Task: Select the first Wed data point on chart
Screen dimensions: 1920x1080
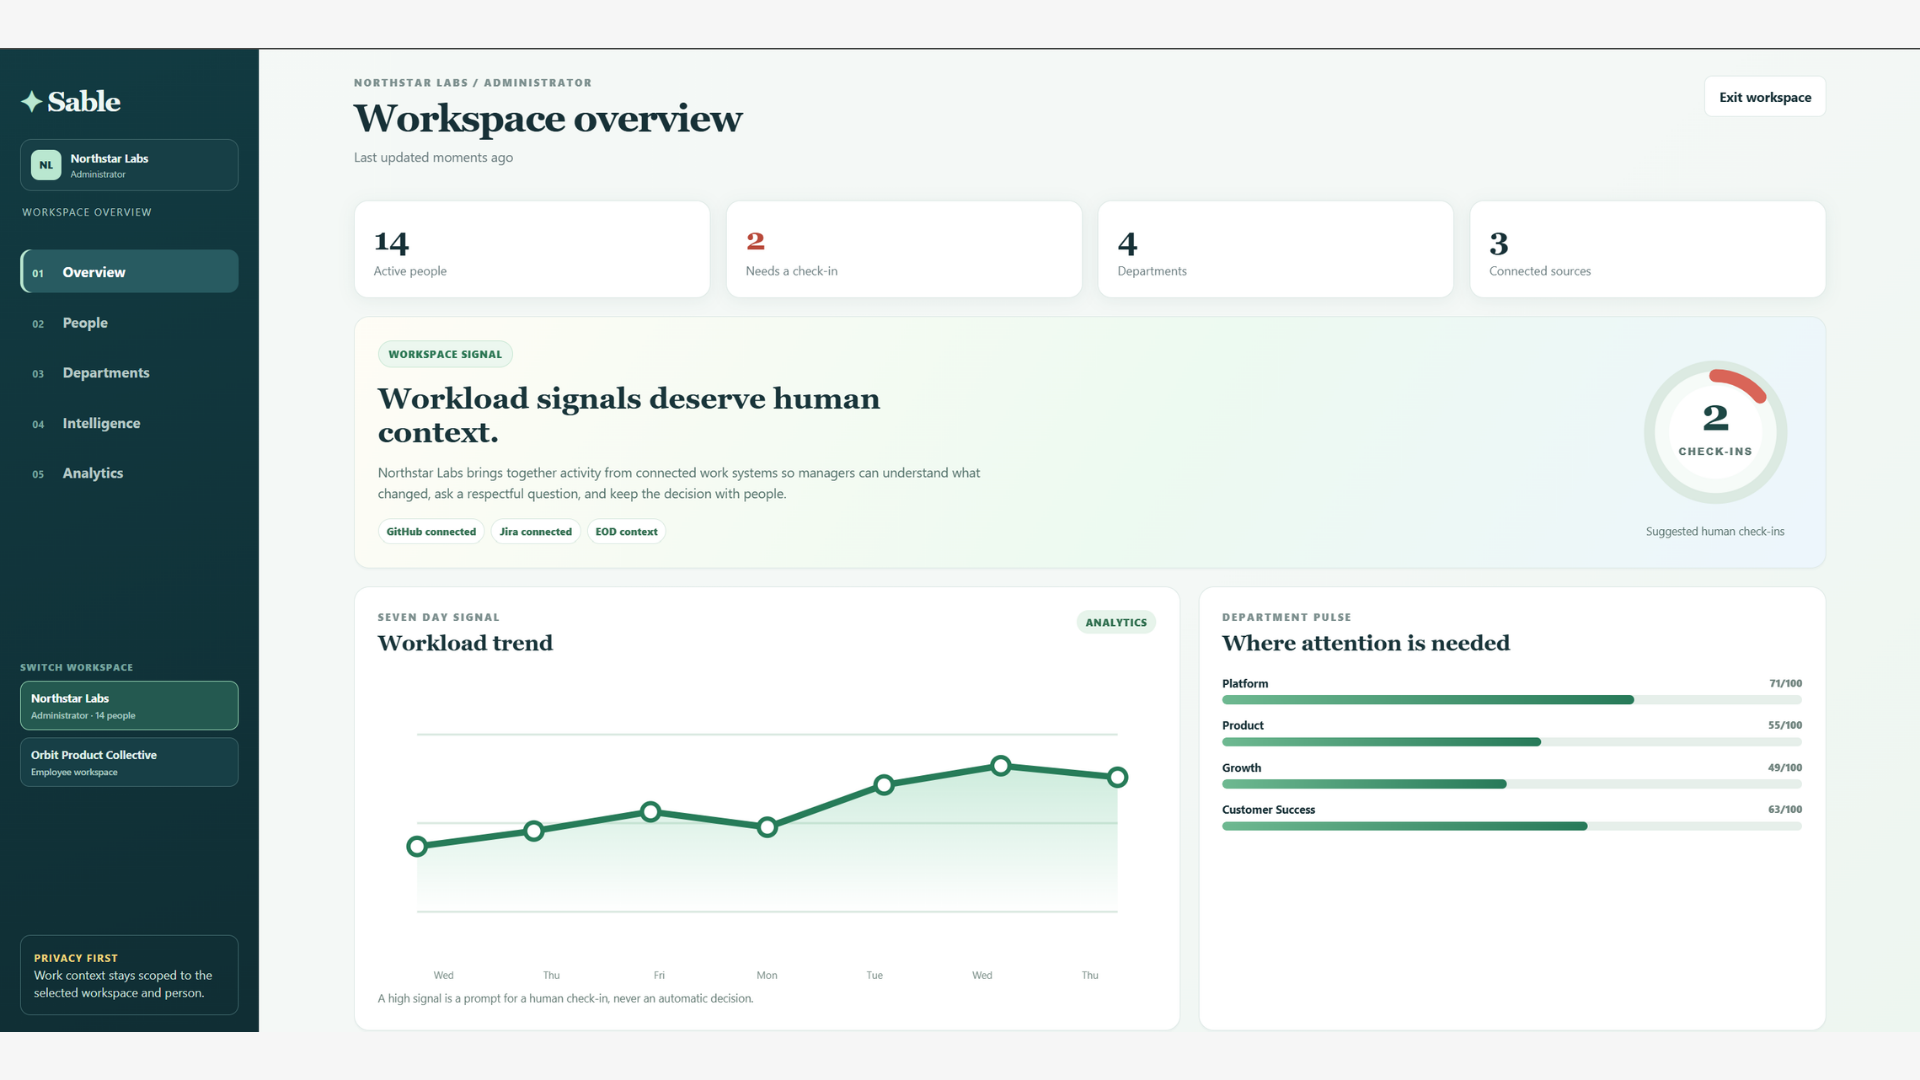Action: coord(417,846)
